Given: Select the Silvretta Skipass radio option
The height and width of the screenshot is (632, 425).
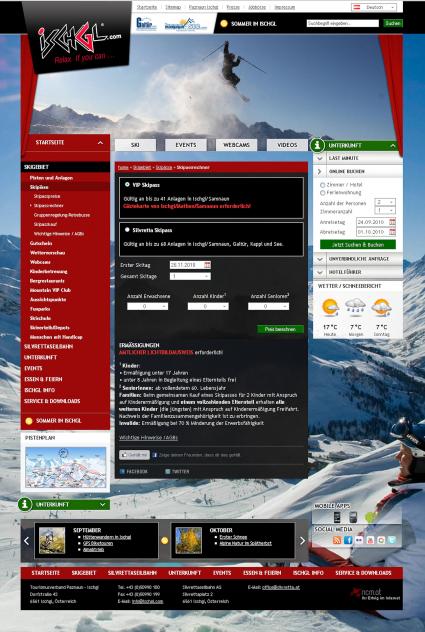Looking at the screenshot, I should 127,230.
